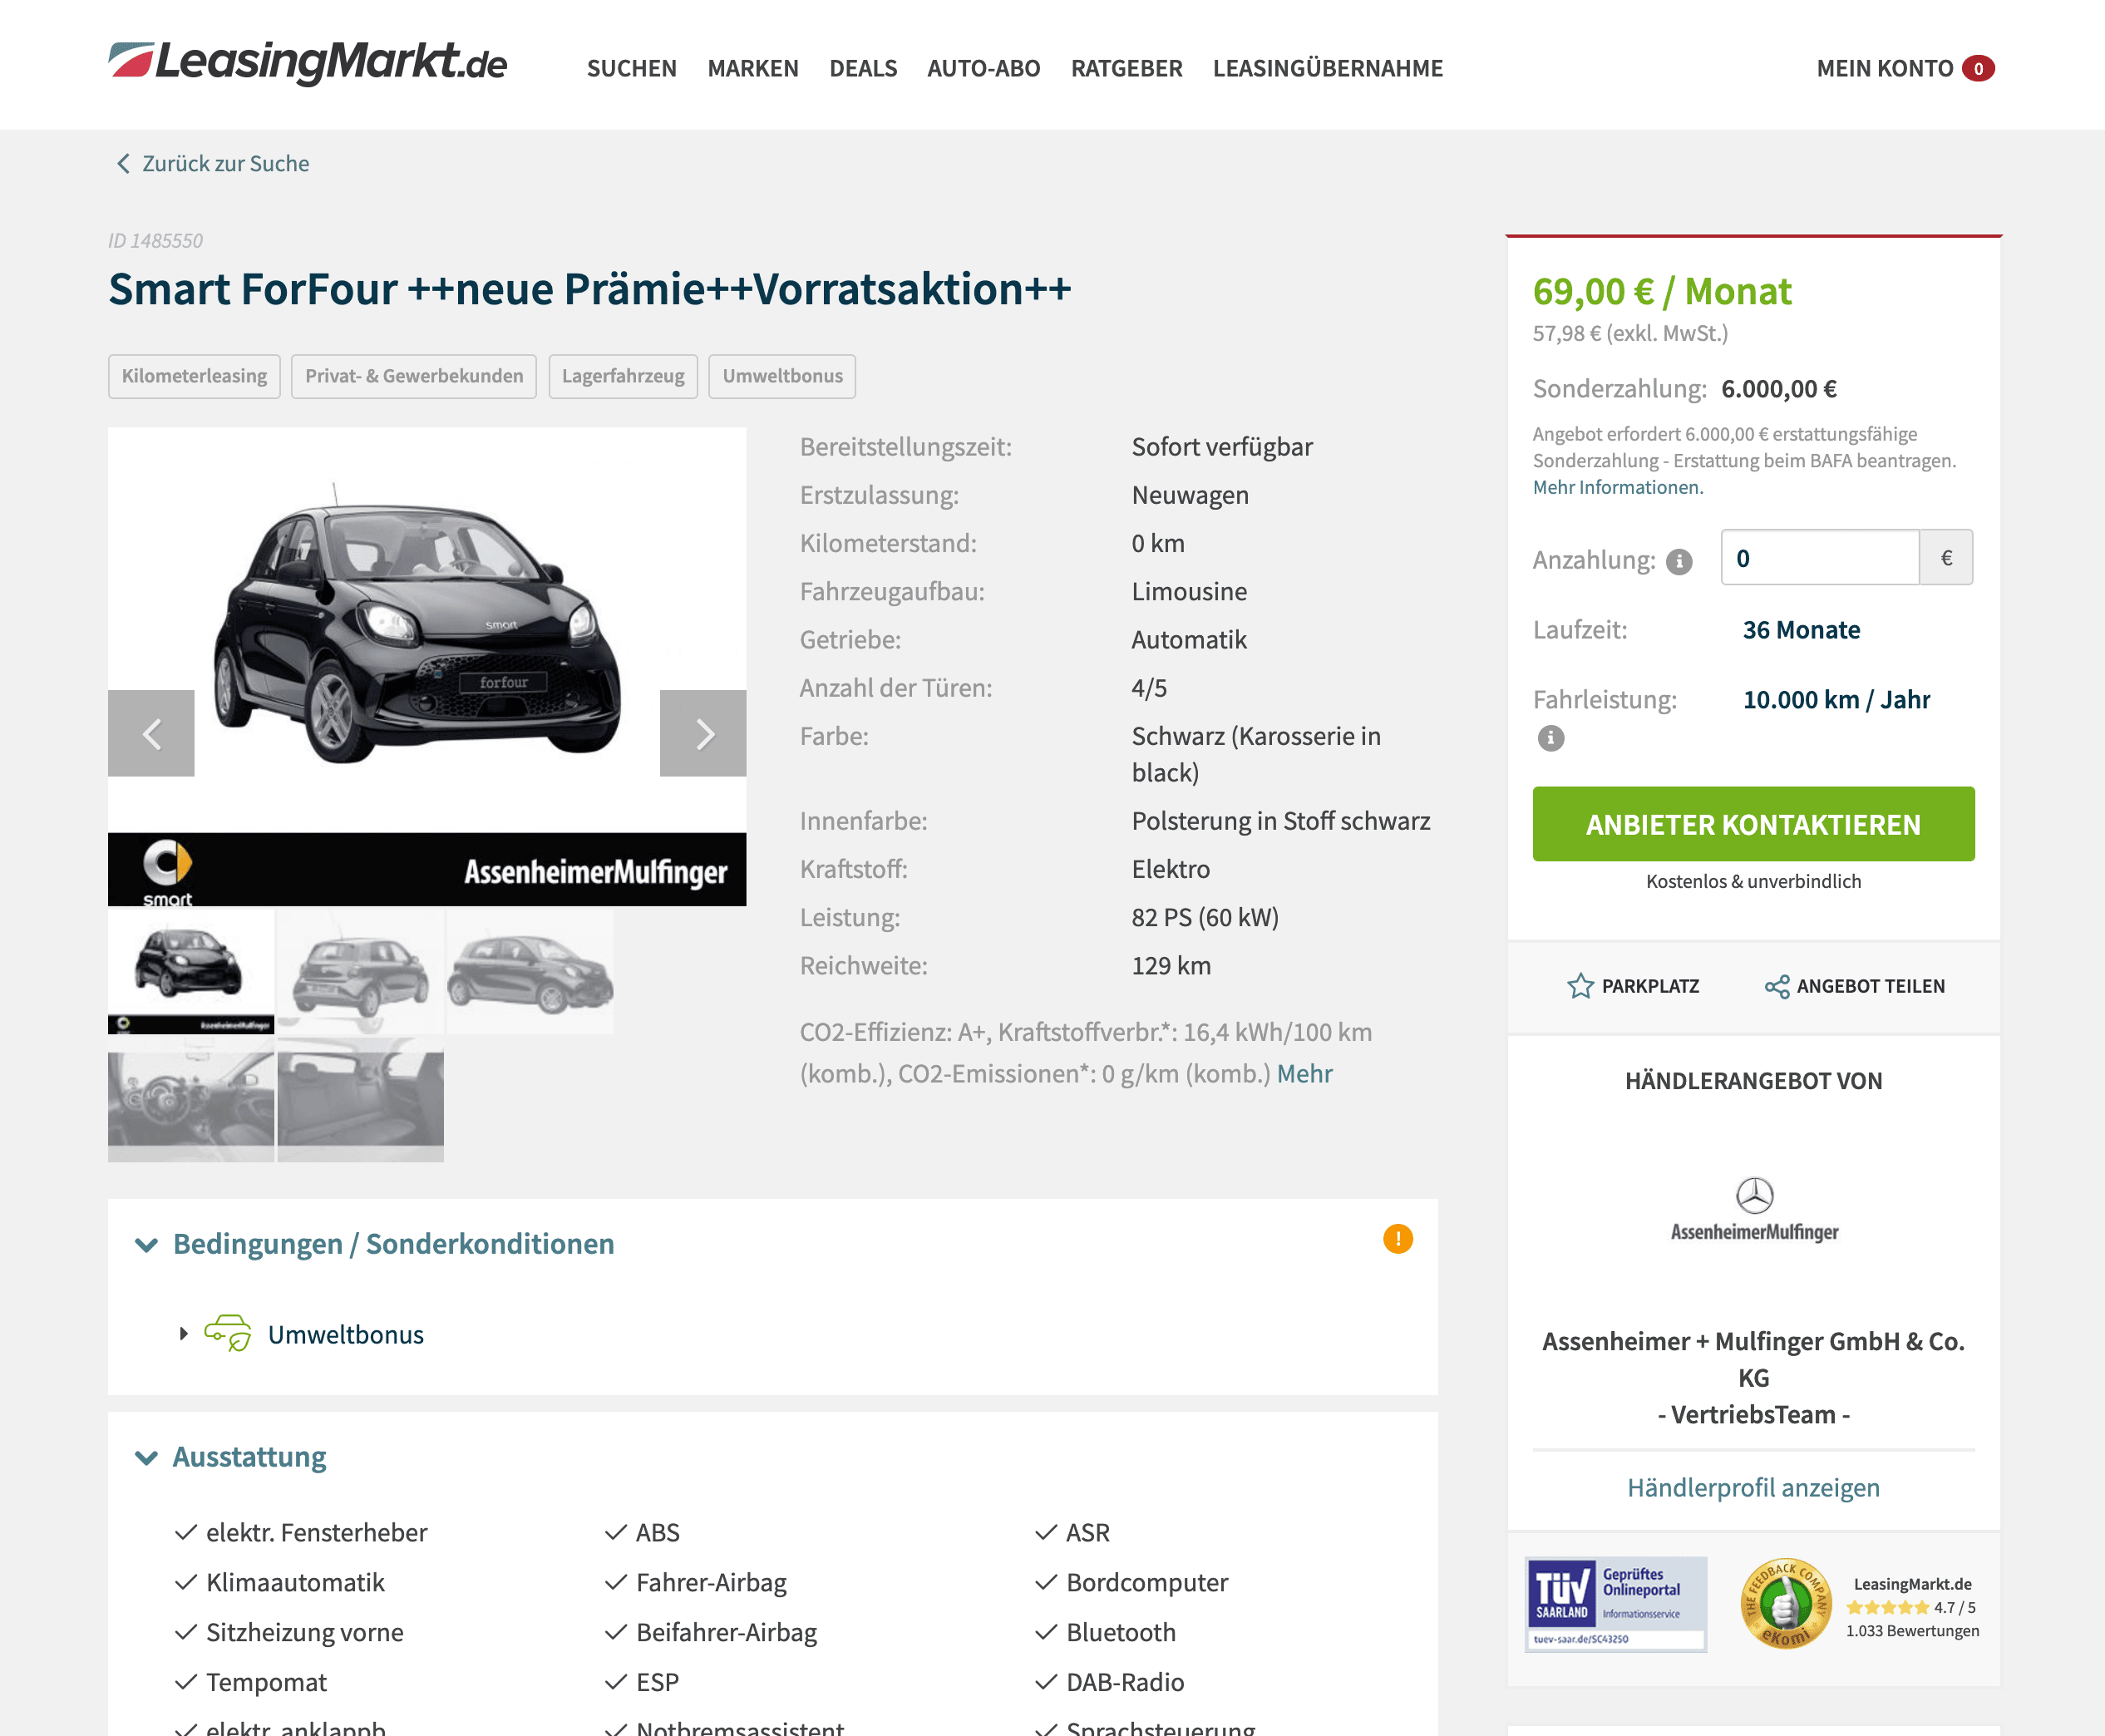Screen dimensions: 2105x1736
Task: Click the 69,00 € / Monat price
Action: (x=1662, y=291)
